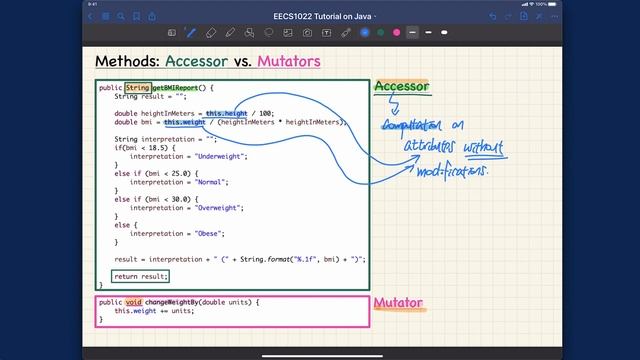Bookmark the current page
Image resolution: width=640 pixels, height=360 pixels.
tap(136, 16)
